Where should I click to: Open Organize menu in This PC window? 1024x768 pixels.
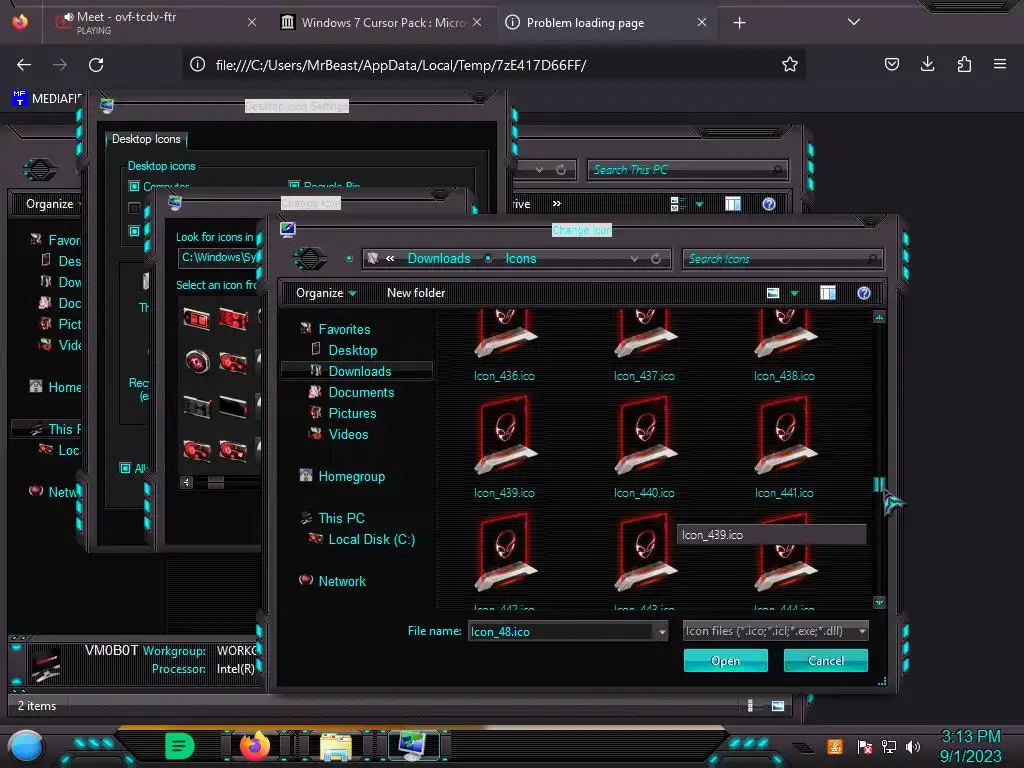[x=50, y=204]
